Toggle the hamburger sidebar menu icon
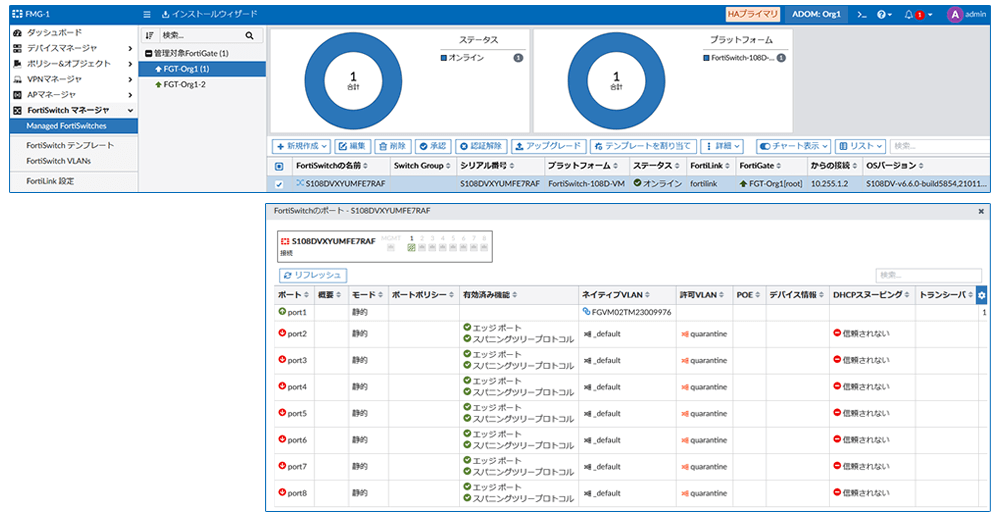Image resolution: width=1000 pixels, height=528 pixels. point(147,14)
